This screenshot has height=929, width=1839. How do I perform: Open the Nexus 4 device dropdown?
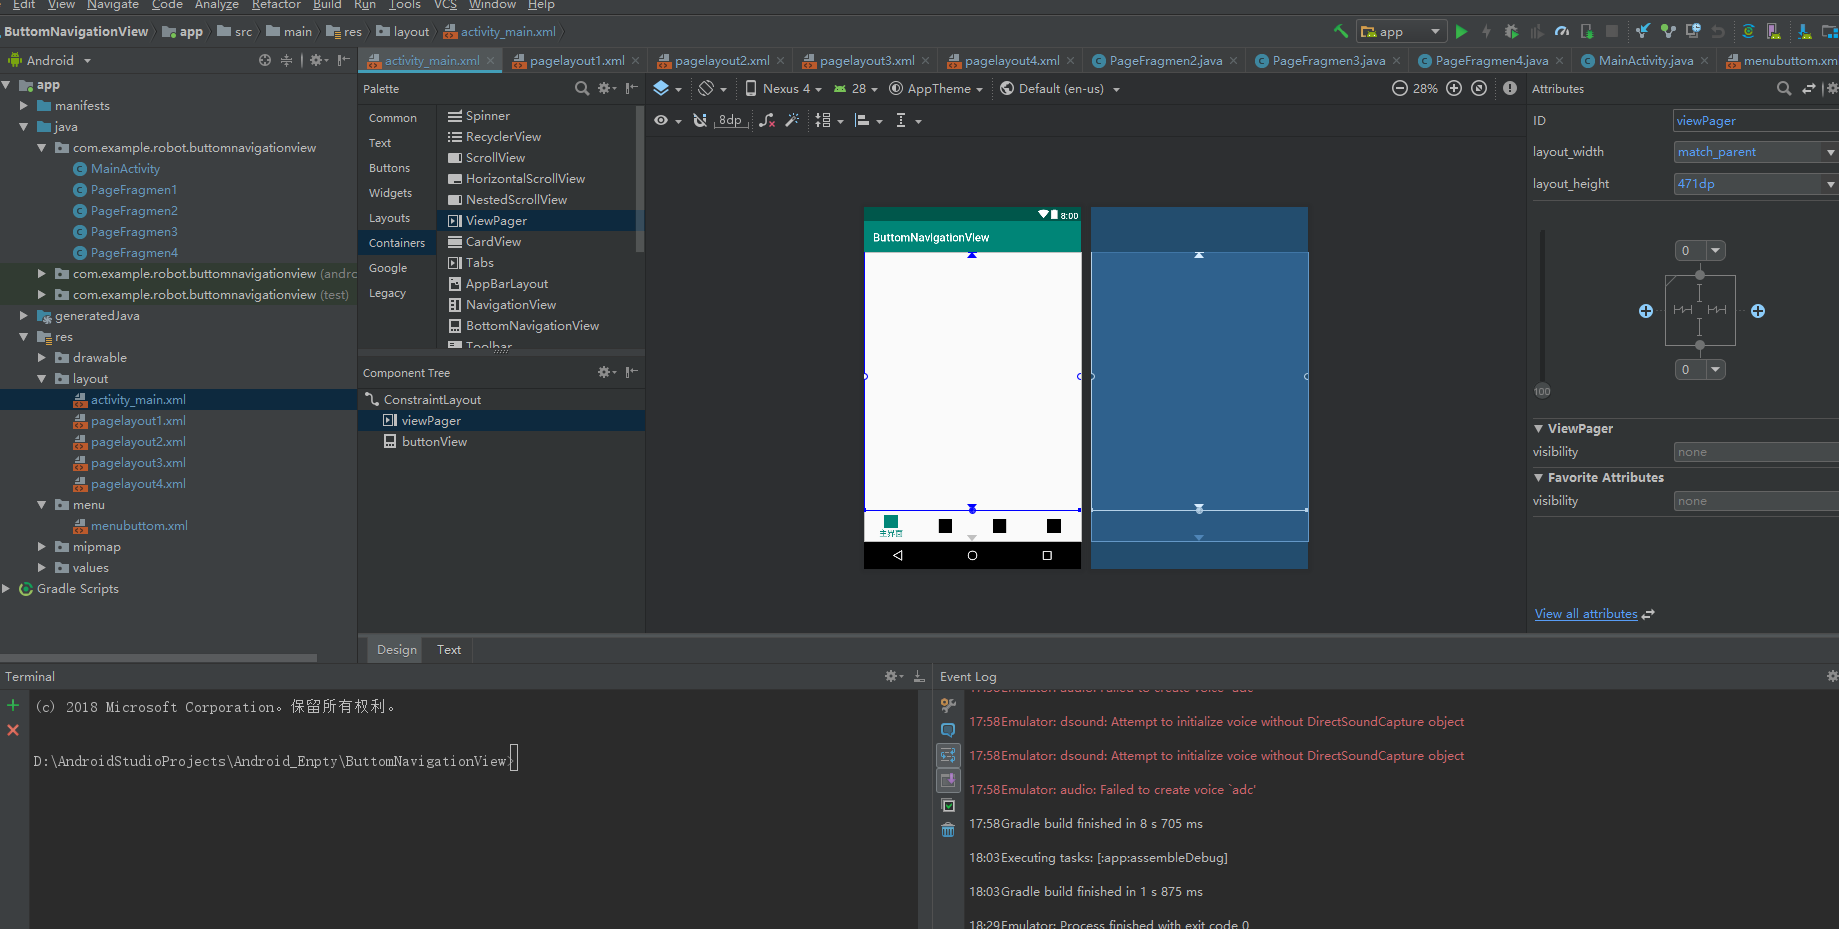(784, 89)
